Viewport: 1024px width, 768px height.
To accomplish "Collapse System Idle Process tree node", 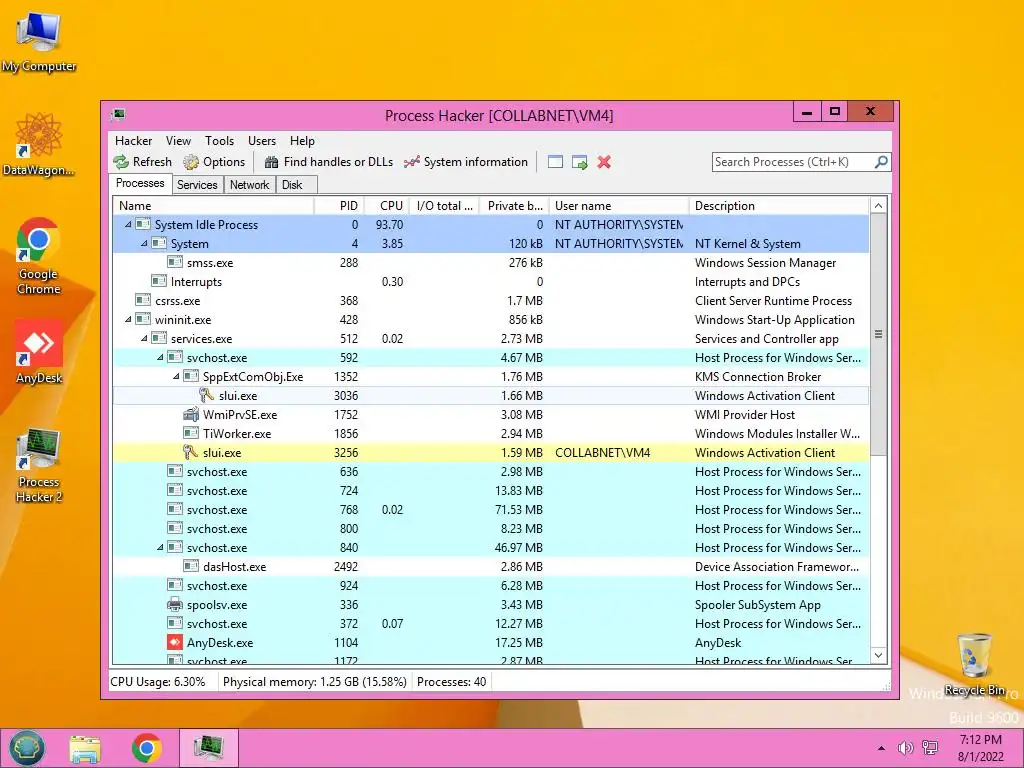I will 128,224.
